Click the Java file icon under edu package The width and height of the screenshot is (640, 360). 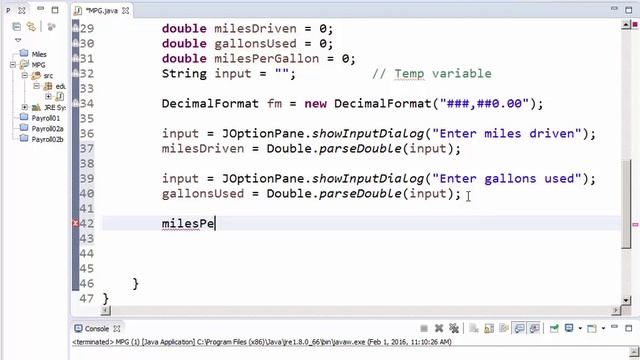[60, 97]
